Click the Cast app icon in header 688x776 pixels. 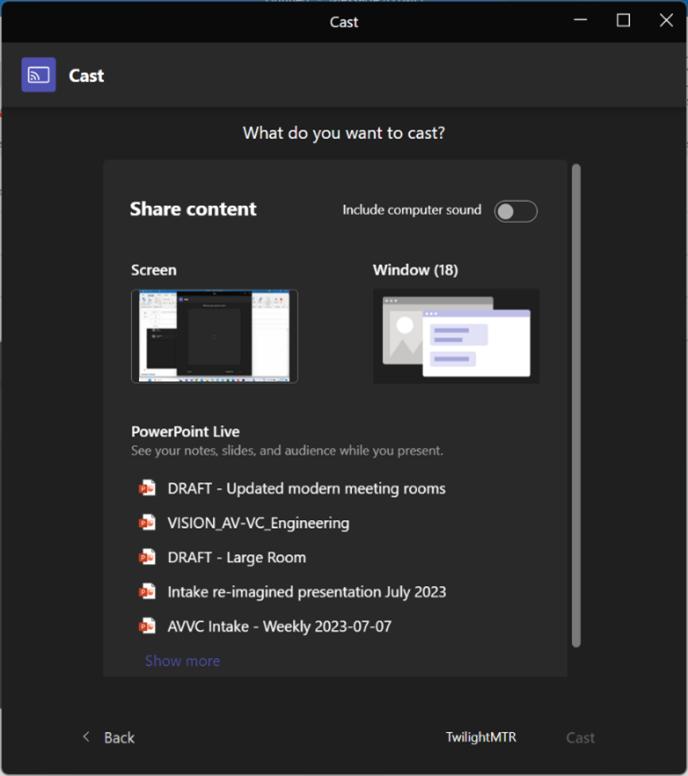coord(38,75)
